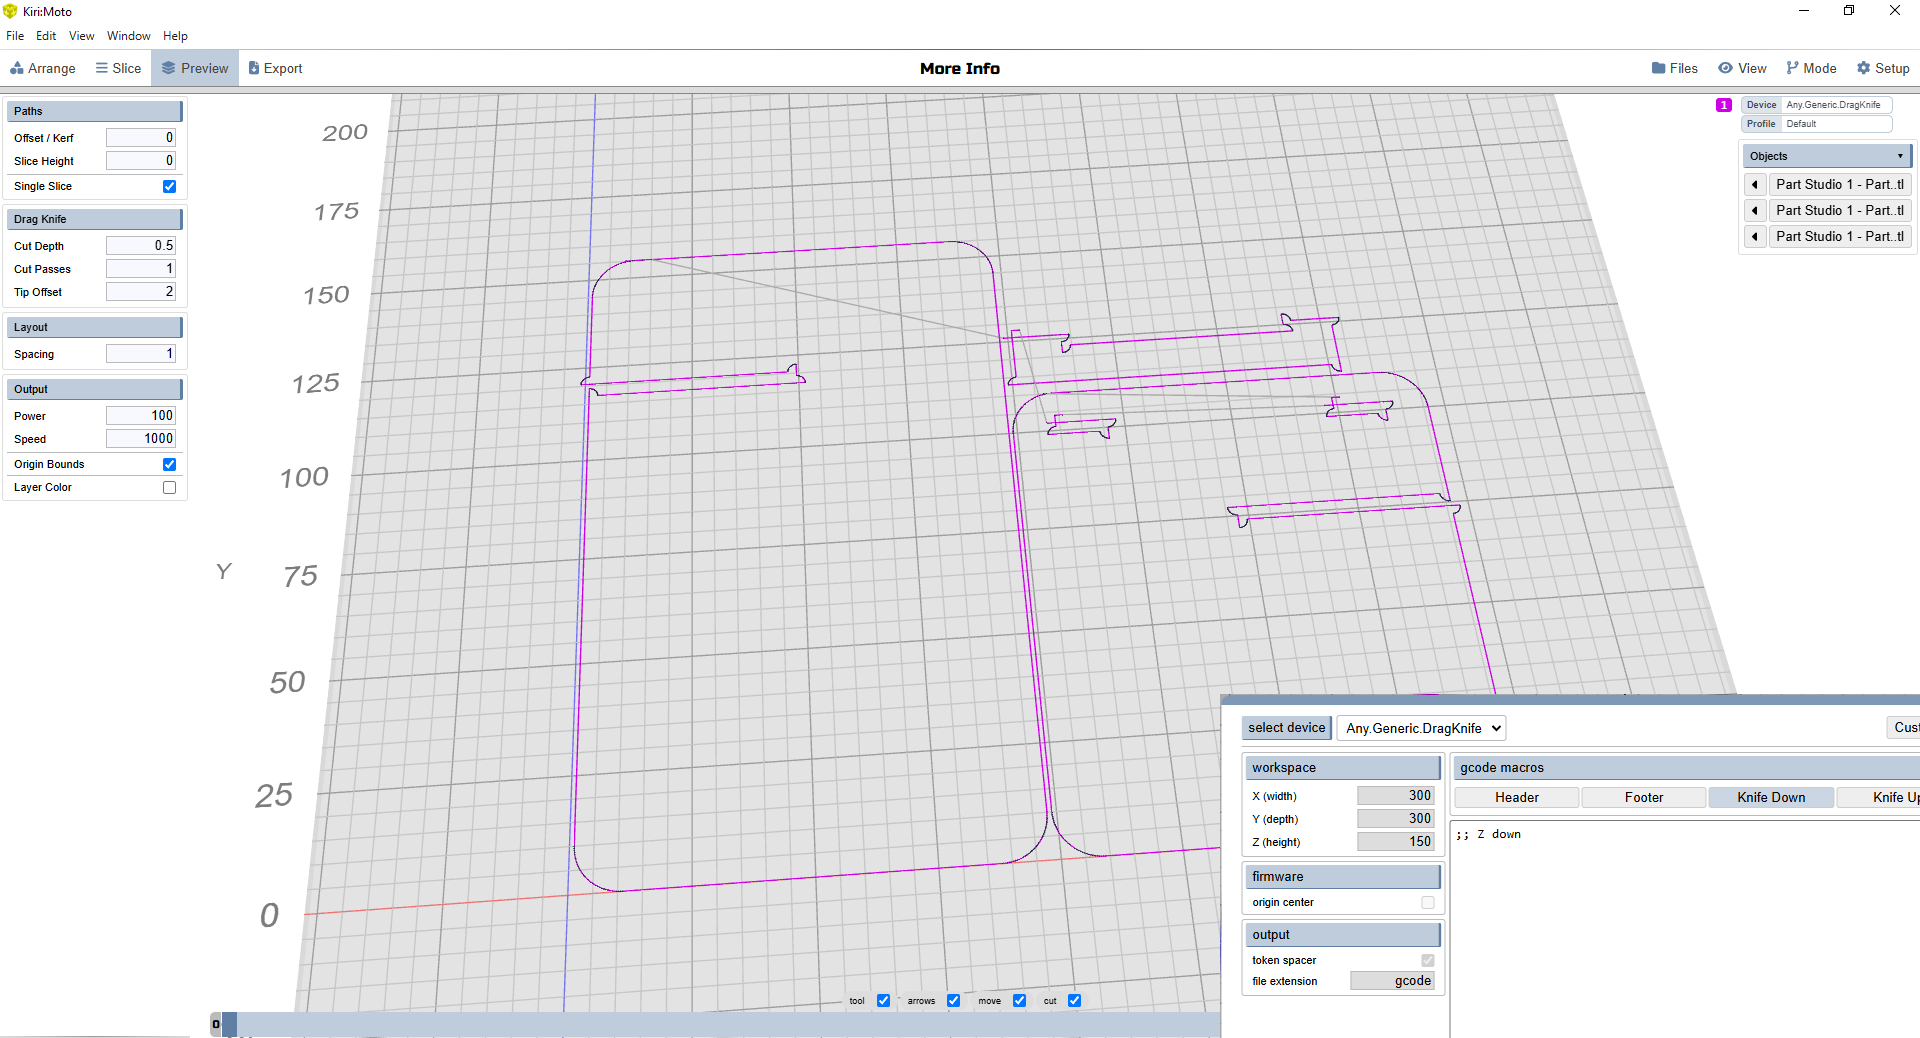Open the select device dropdown
The image size is (1920, 1038).
pos(1421,728)
